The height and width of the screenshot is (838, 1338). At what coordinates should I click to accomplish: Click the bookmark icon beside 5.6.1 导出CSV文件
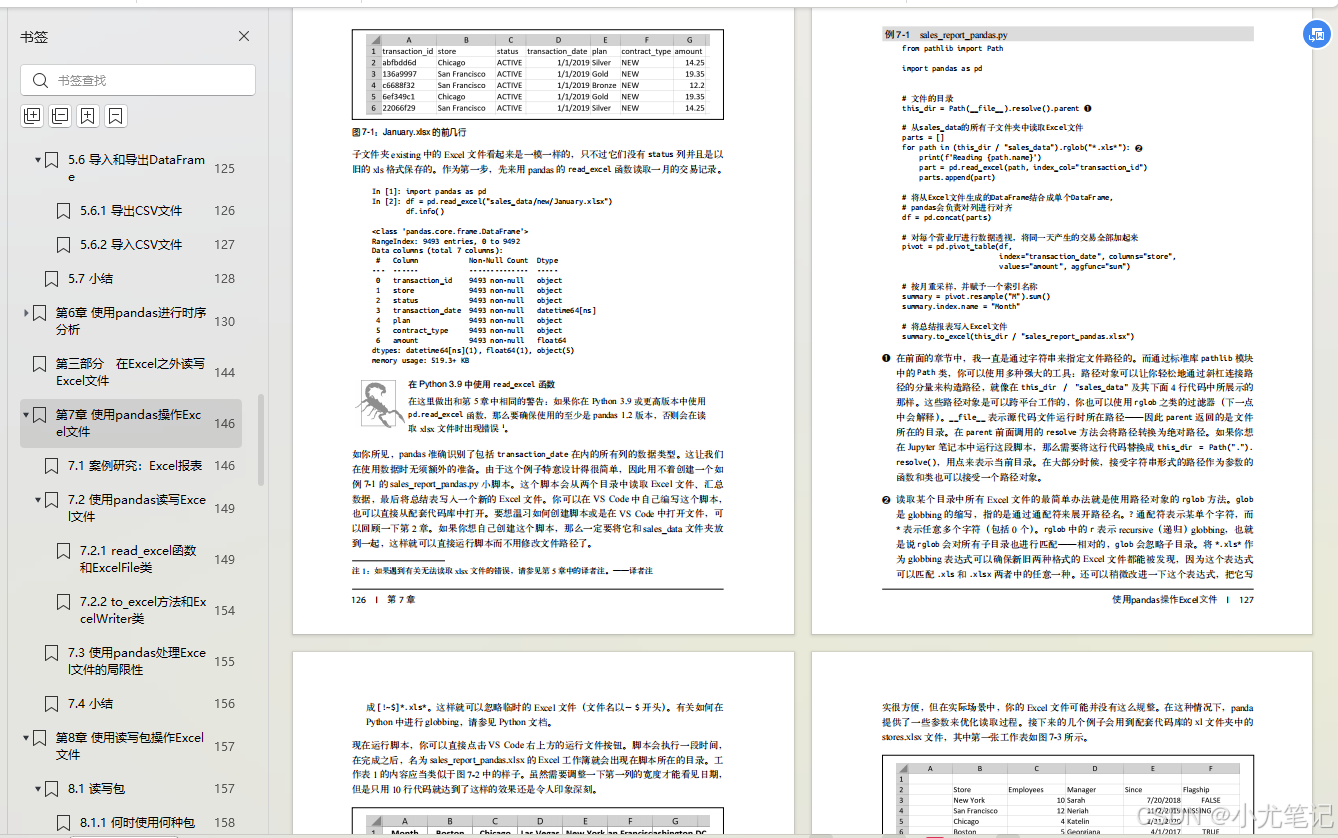pyautogui.click(x=63, y=211)
